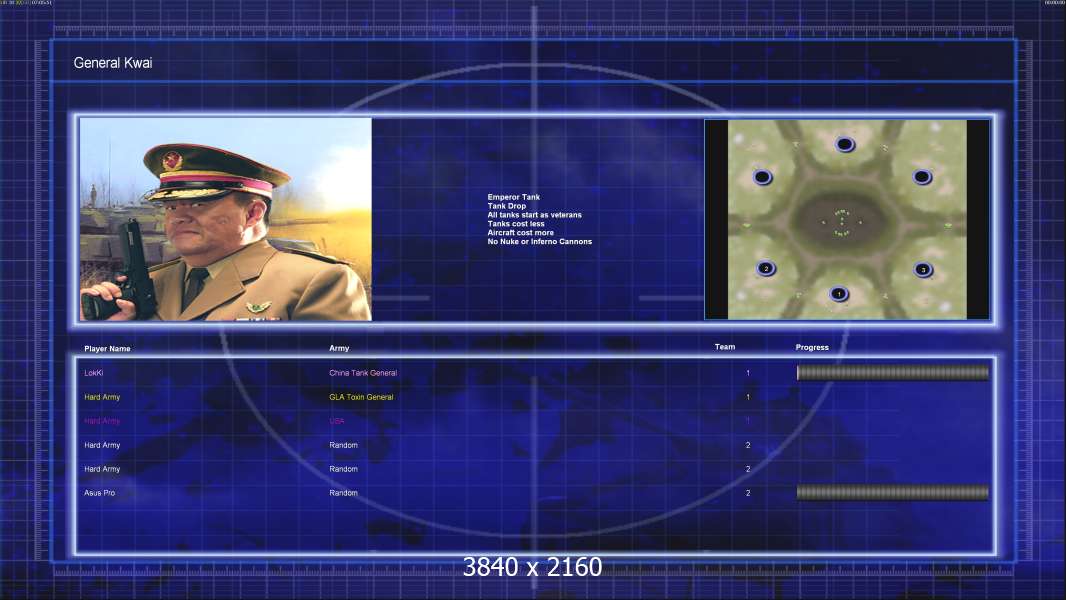Click 'Hard Army' name beside GLA Toxin General
The width and height of the screenshot is (1066, 600).
102,397
